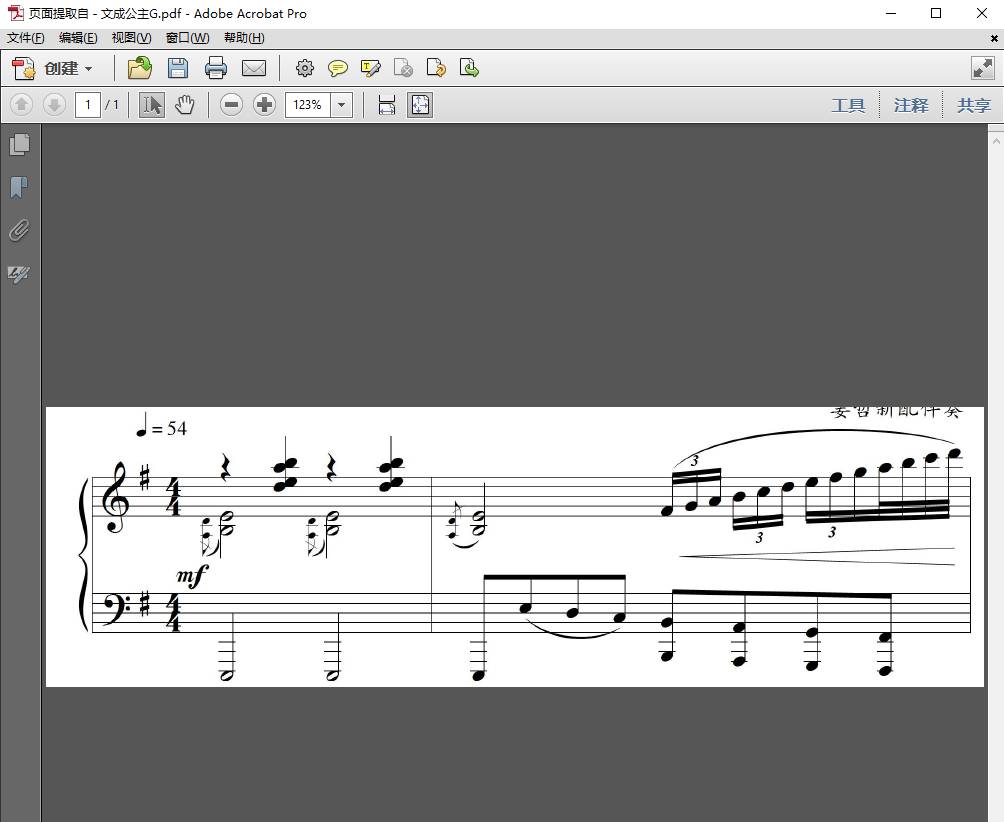Show the page thumbnails panel

(x=20, y=144)
